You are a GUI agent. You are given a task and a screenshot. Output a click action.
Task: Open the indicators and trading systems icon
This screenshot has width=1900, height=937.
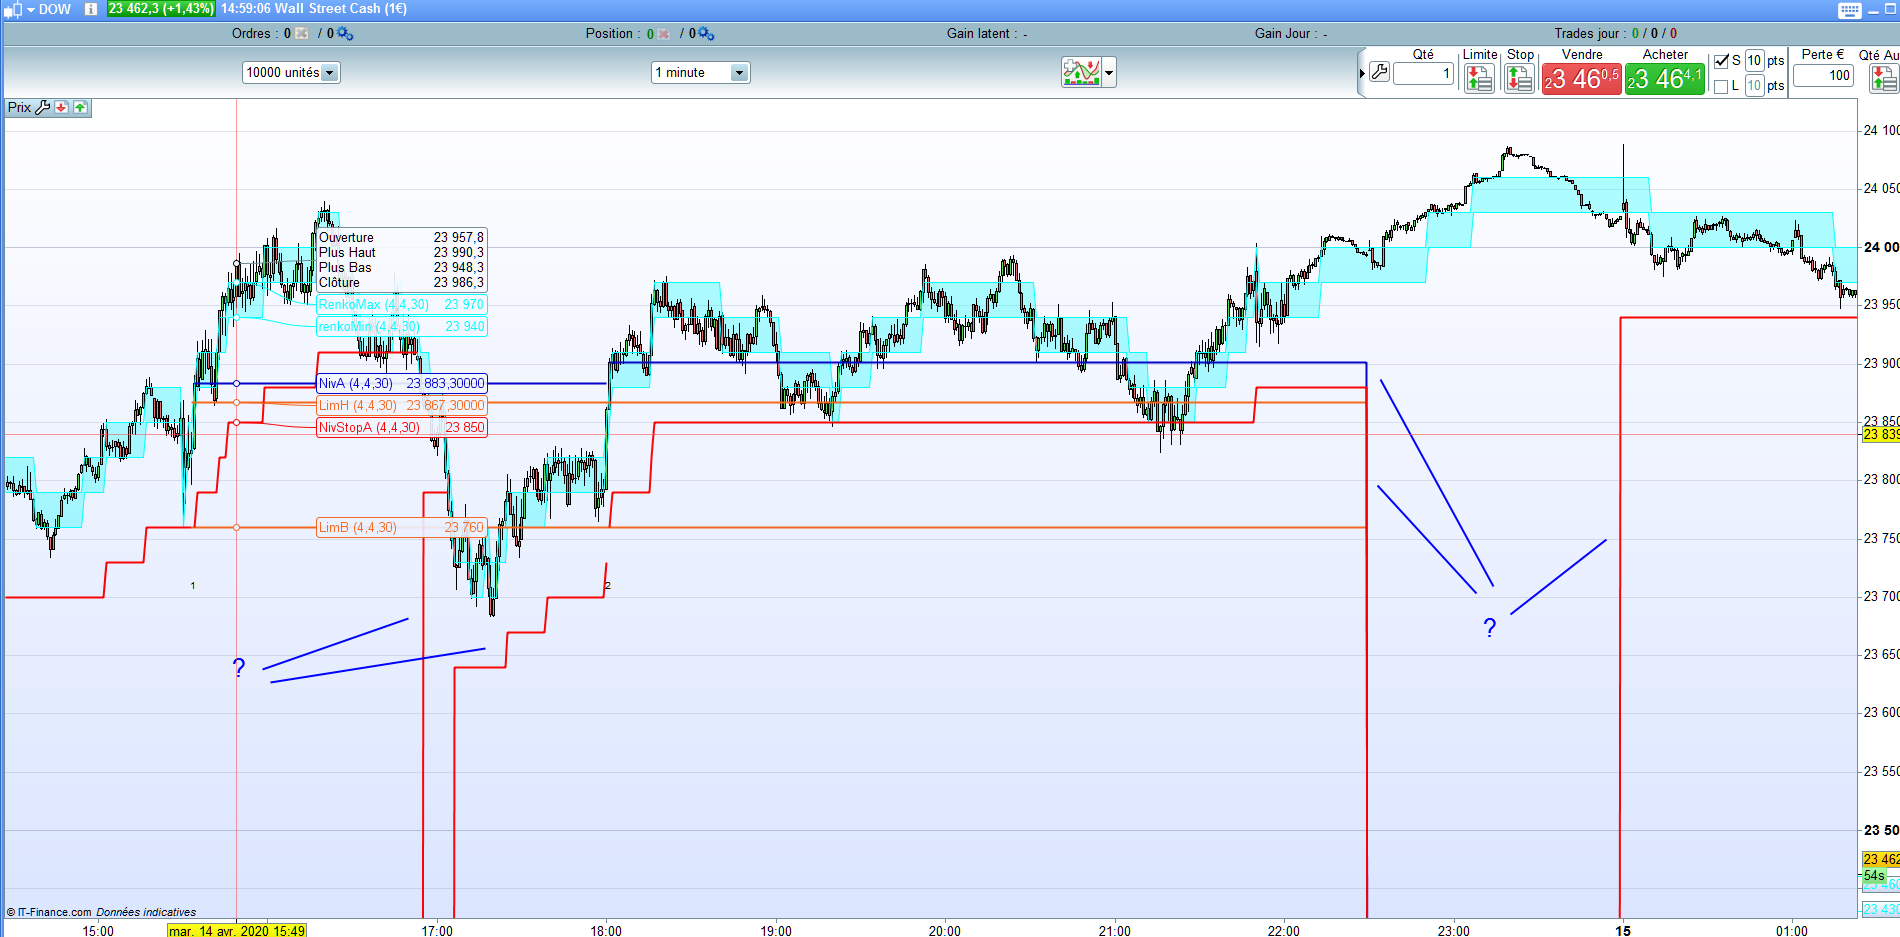(x=1081, y=72)
